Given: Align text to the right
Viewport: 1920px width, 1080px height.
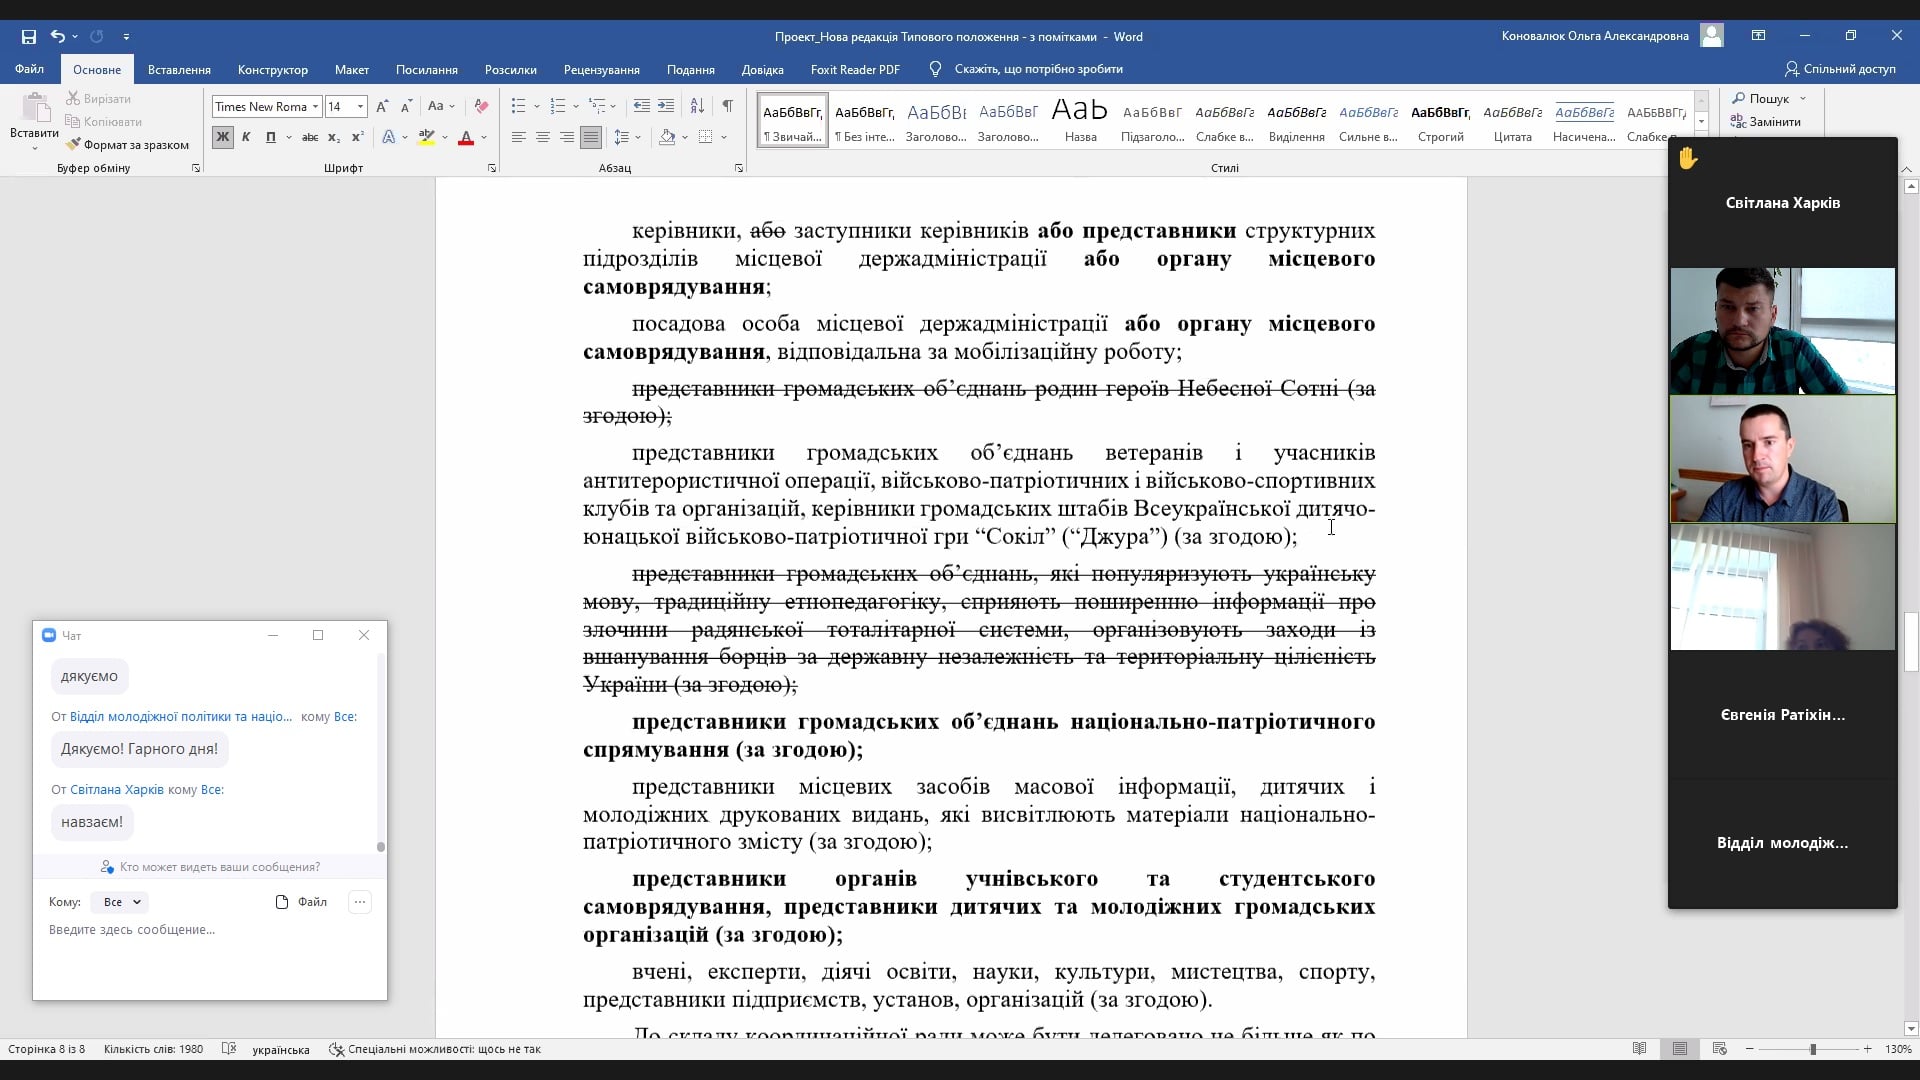Looking at the screenshot, I should pos(567,137).
